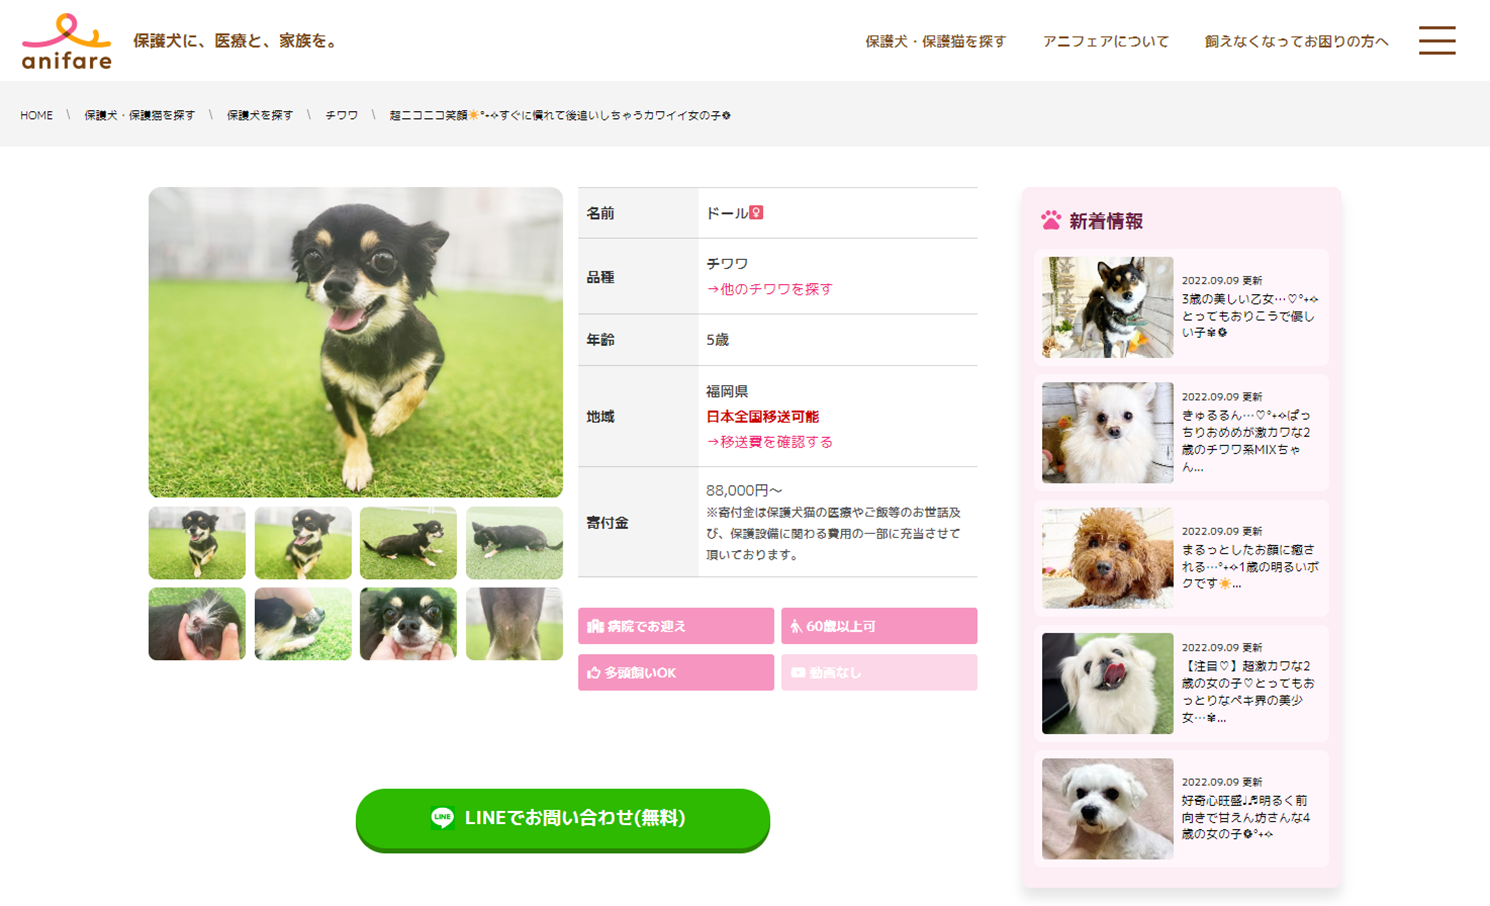Image resolution: width=1490 pixels, height=906 pixels.
Task: Click the LINE icon on green button
Action: [442, 818]
